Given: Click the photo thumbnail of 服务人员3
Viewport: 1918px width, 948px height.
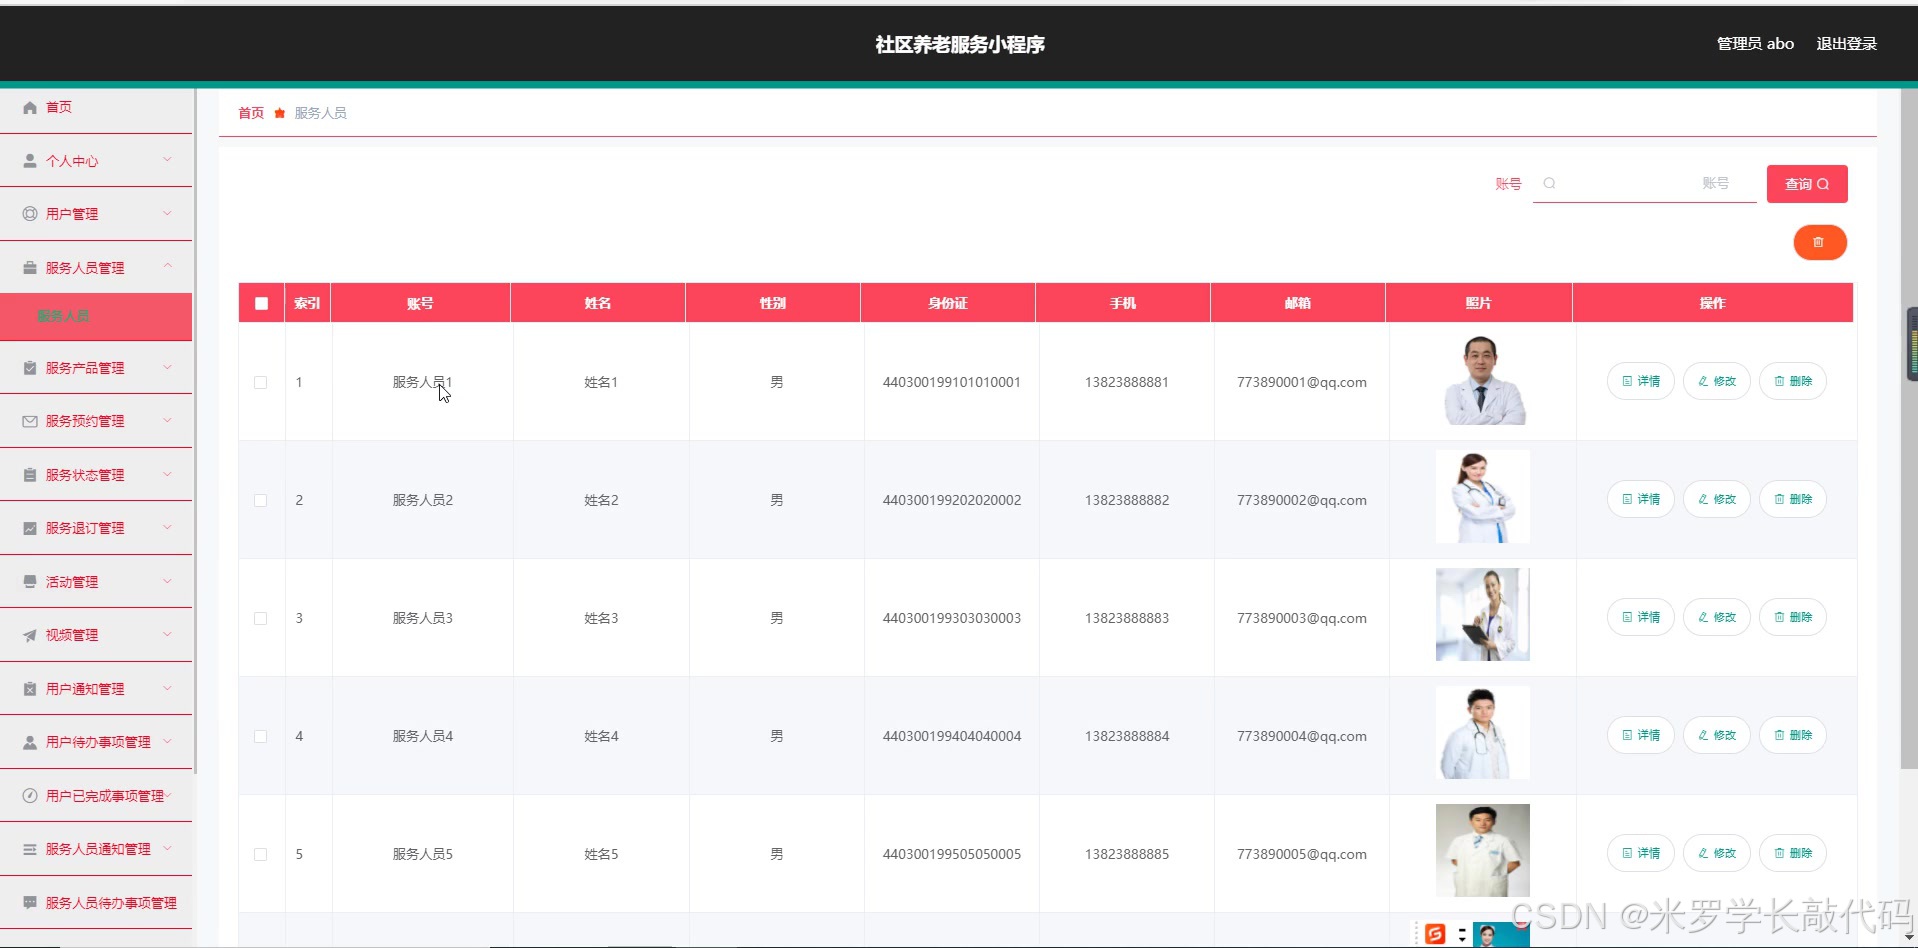Looking at the screenshot, I should (x=1483, y=615).
